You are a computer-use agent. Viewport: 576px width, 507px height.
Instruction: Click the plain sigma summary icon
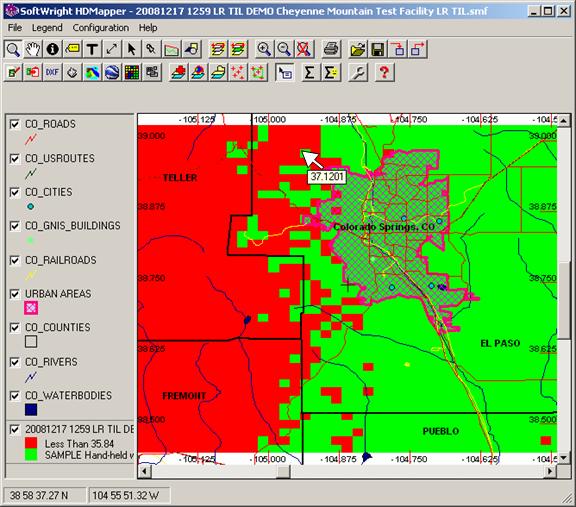[x=310, y=72]
